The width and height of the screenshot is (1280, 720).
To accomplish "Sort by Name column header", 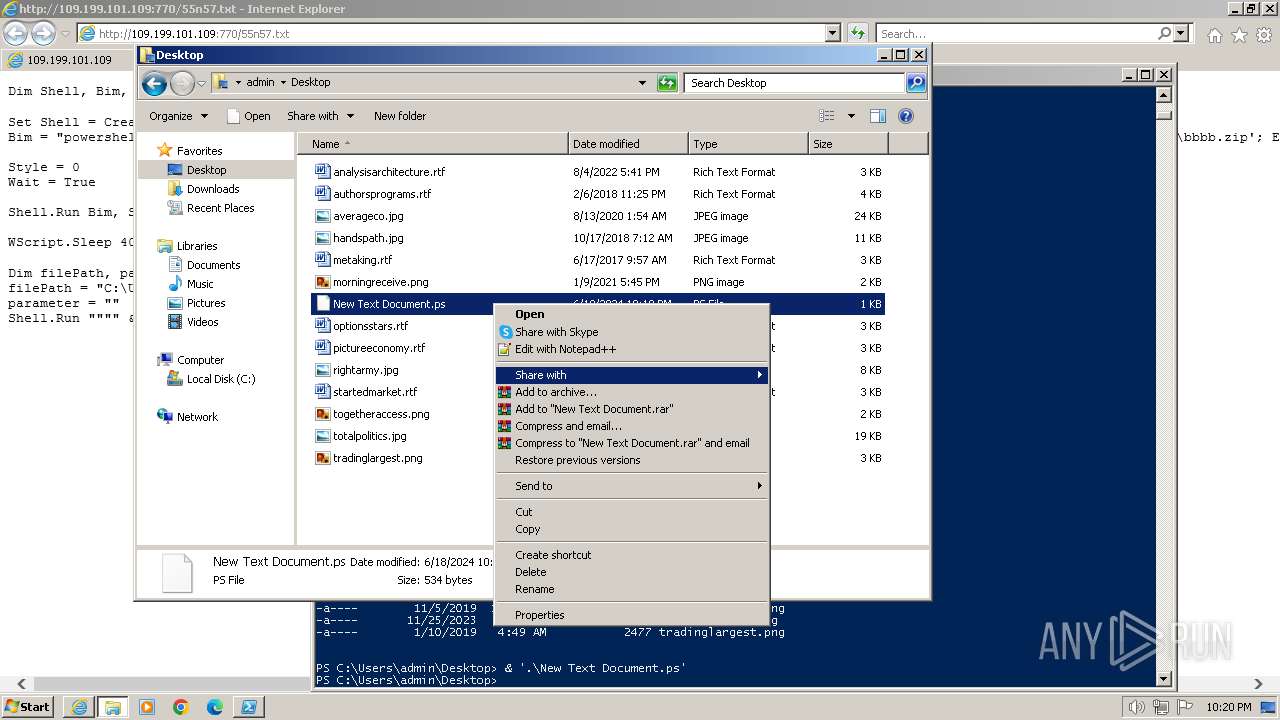I will click(x=432, y=144).
